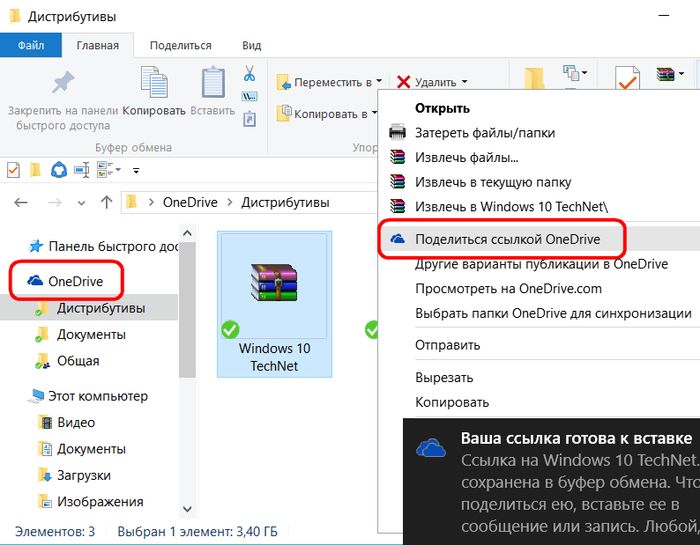Click the Pin to Quick Access icon
Image resolution: width=700 pixels, height=545 pixels.
pyautogui.click(x=63, y=83)
